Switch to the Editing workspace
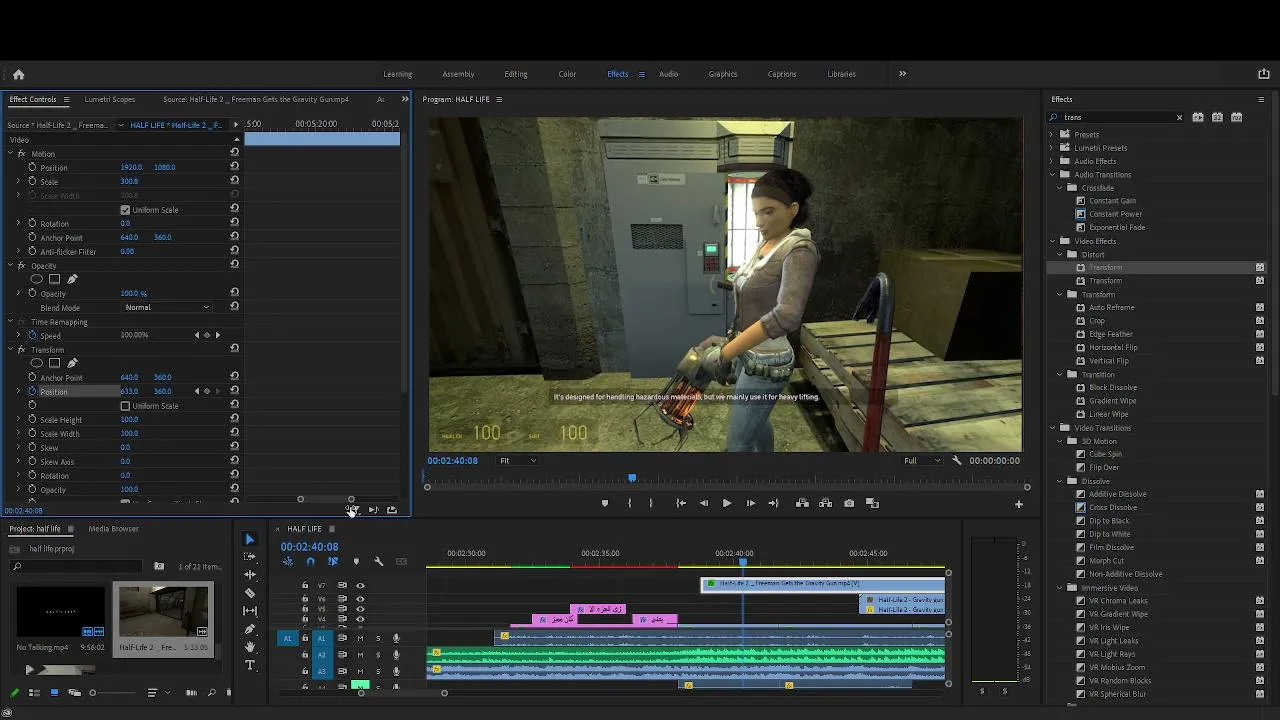Screen dimensions: 1280x720 pyautogui.click(x=516, y=74)
